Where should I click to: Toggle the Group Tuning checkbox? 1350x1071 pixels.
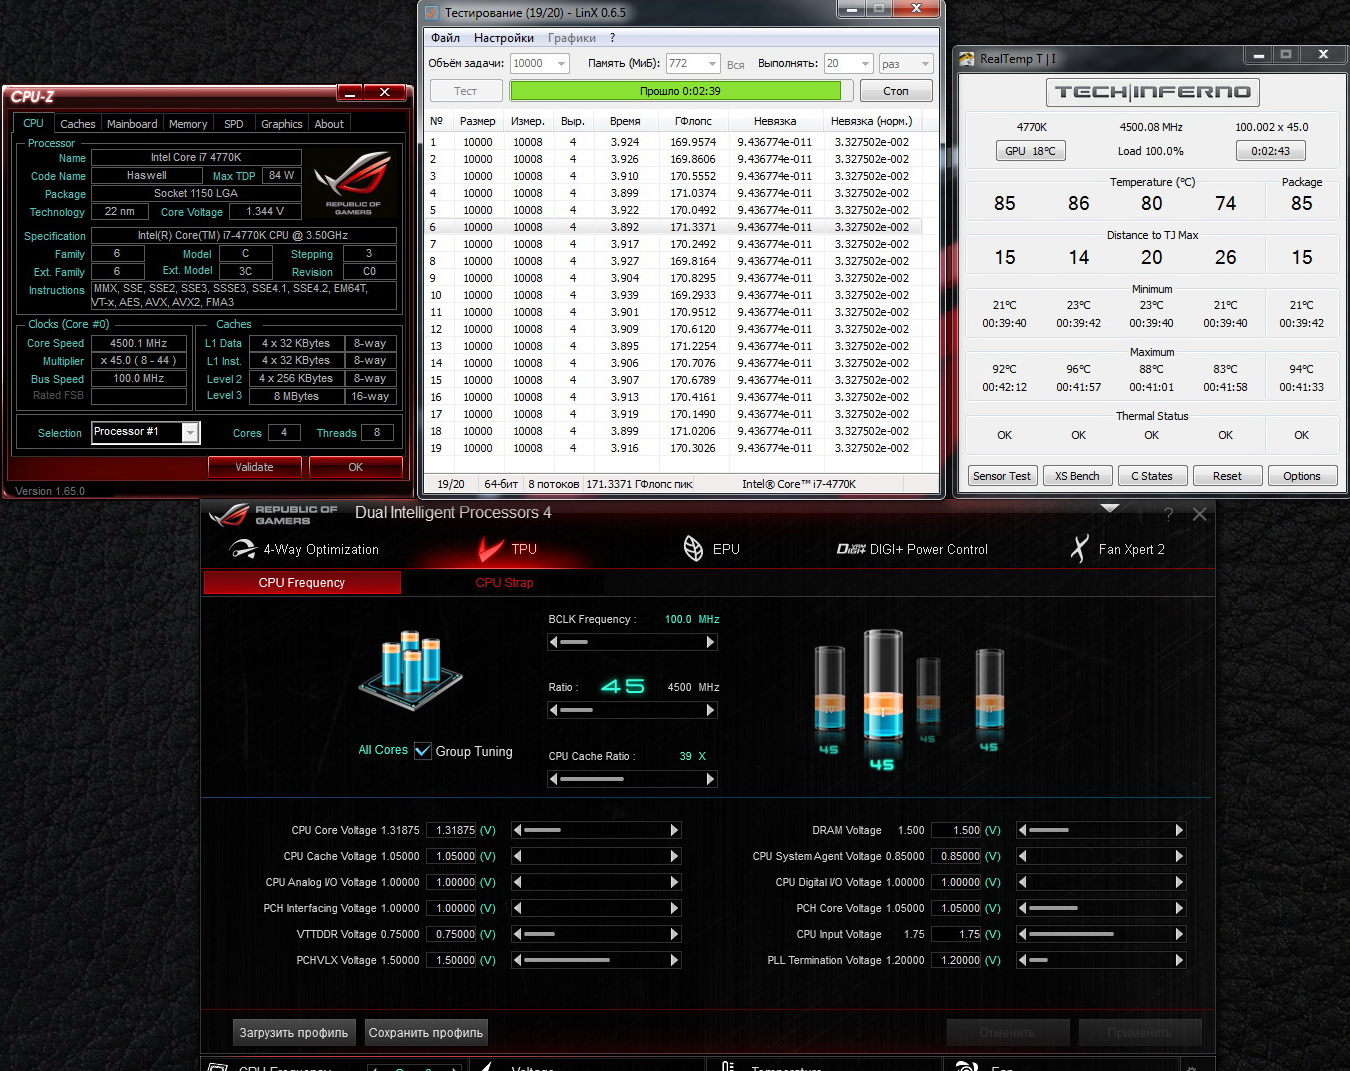[423, 751]
